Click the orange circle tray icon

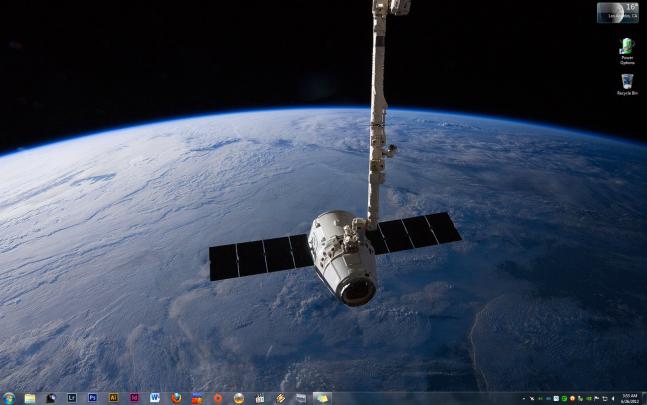point(572,398)
